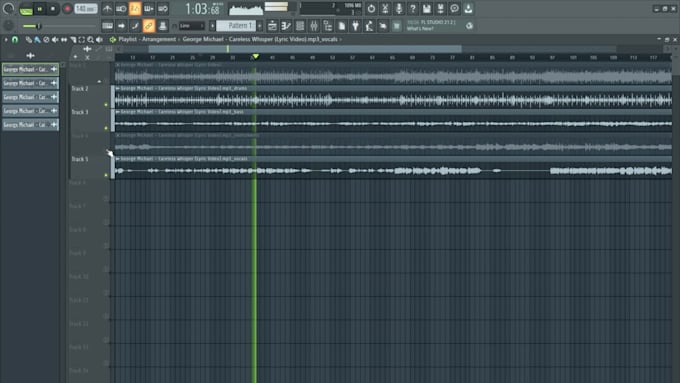
Task: Click the stamp icon in toolbar
Action: click(x=163, y=26)
